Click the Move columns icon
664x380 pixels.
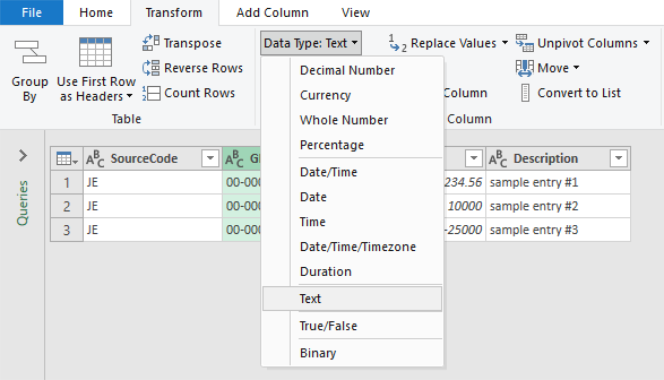(524, 68)
